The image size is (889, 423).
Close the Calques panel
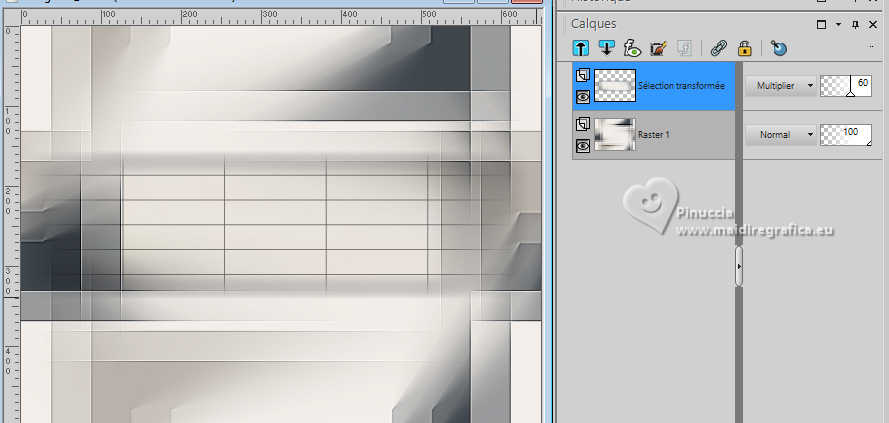tap(873, 24)
